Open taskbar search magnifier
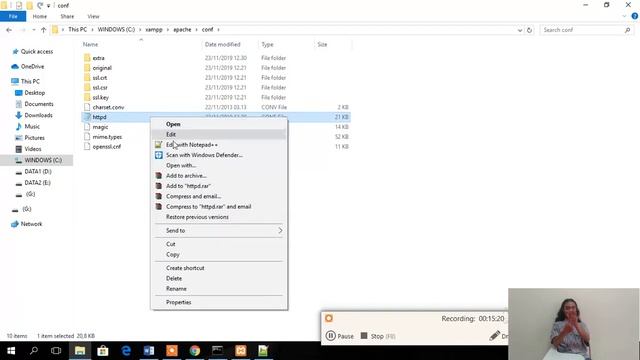This screenshot has width=640, height=360. pos(34,351)
